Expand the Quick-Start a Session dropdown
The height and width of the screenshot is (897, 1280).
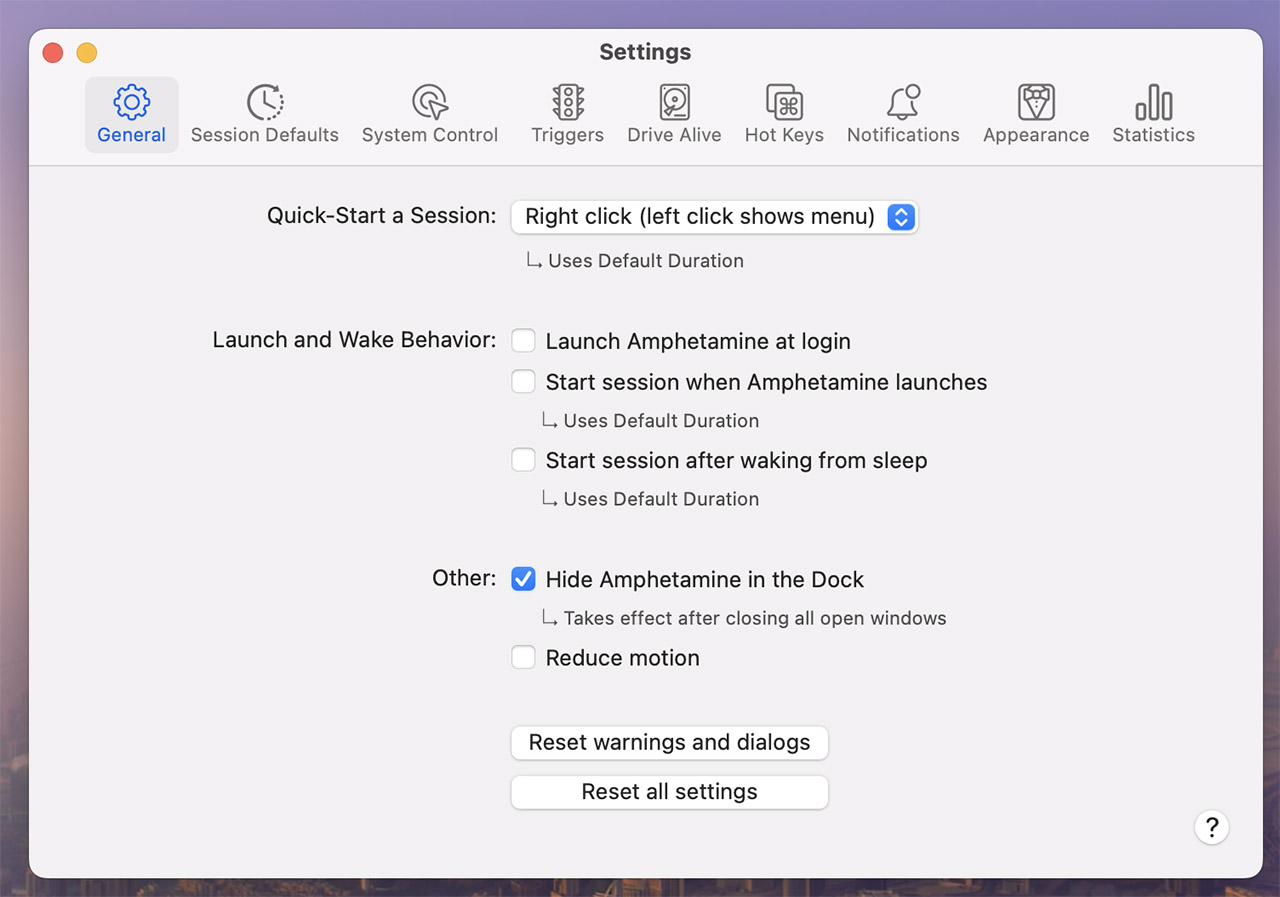tap(714, 217)
